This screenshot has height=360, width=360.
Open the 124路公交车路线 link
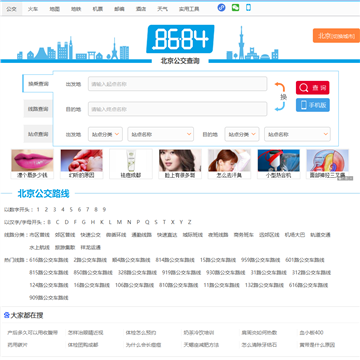tap(49, 285)
